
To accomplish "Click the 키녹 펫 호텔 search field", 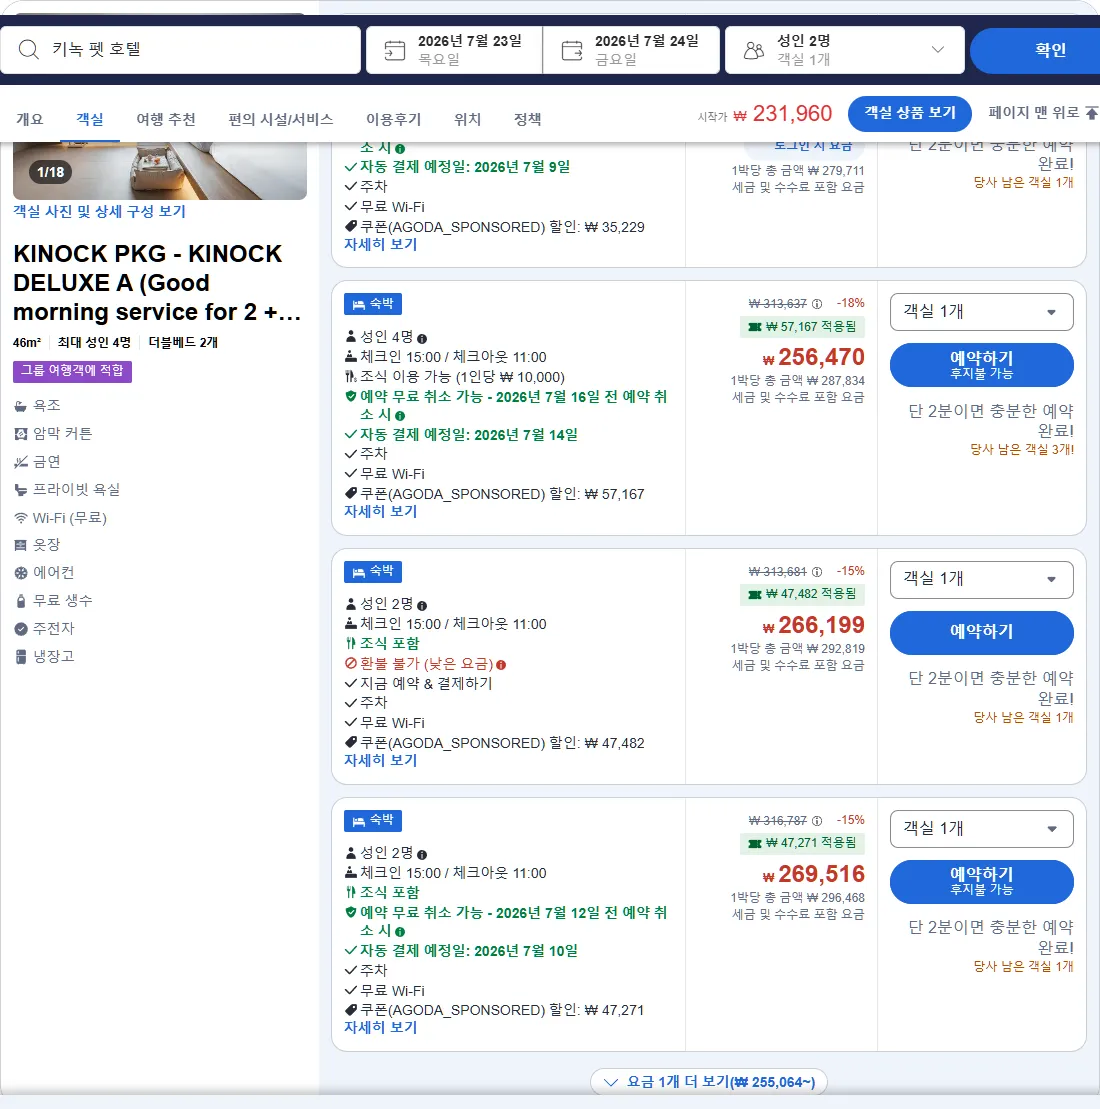I will click(180, 50).
